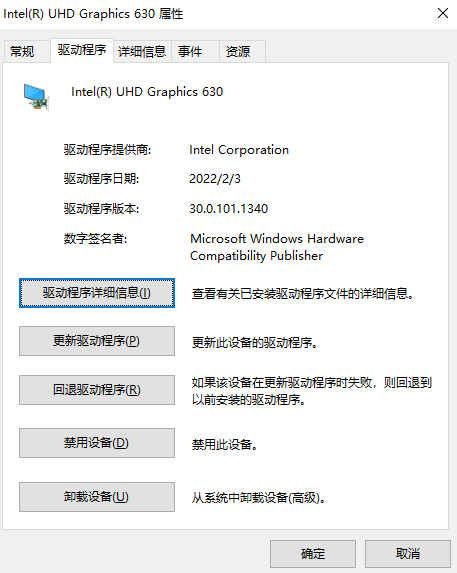This screenshot has height=573, width=457.
Task: Click the dialog title bar text
Action: pyautogui.click(x=93, y=14)
